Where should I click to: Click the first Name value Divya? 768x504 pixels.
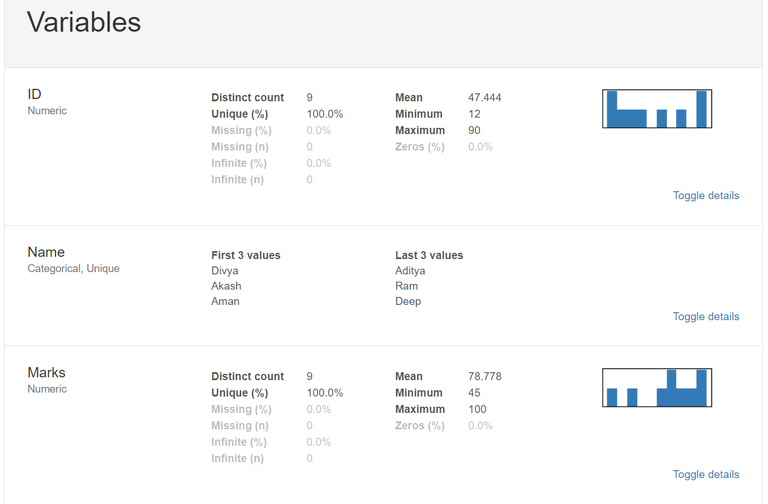coord(225,271)
